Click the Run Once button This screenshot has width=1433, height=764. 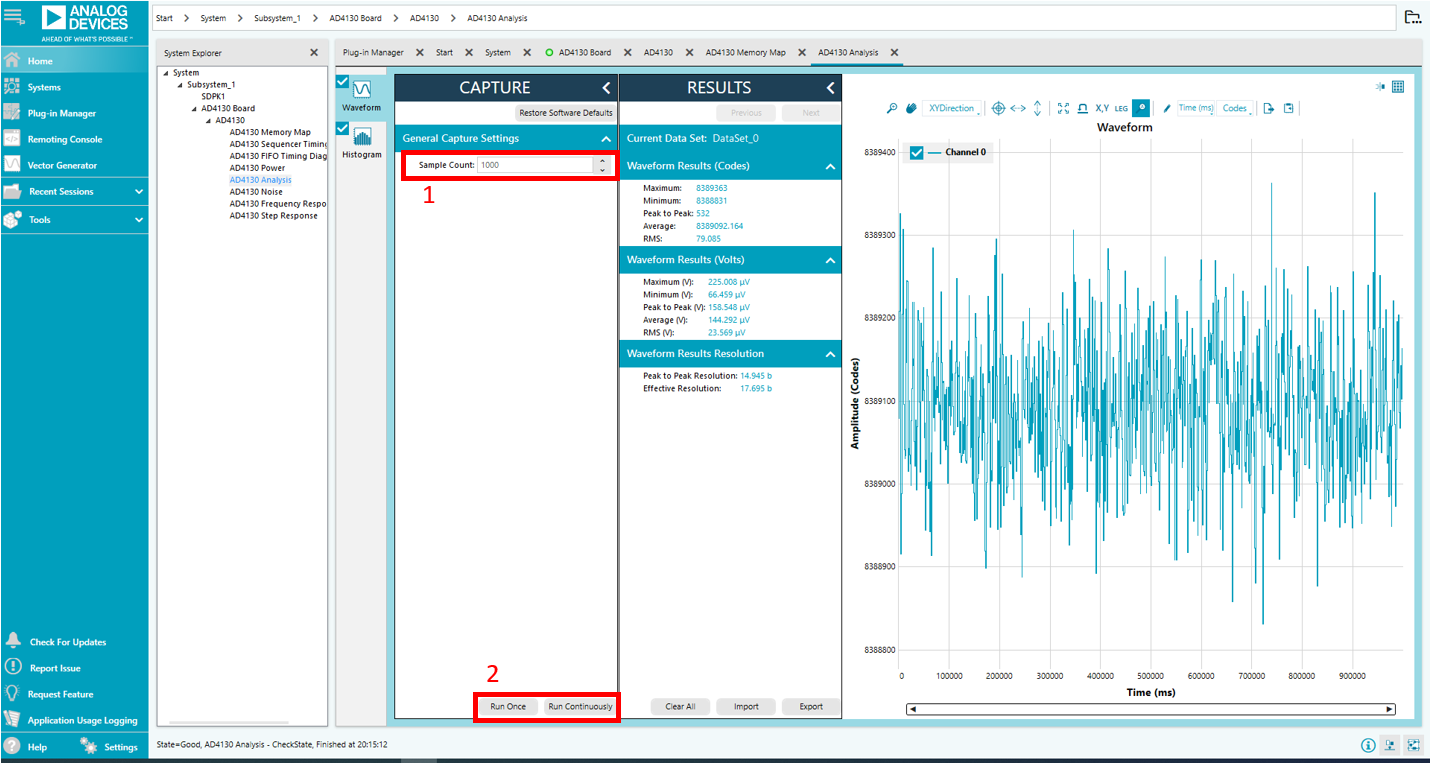click(x=508, y=707)
